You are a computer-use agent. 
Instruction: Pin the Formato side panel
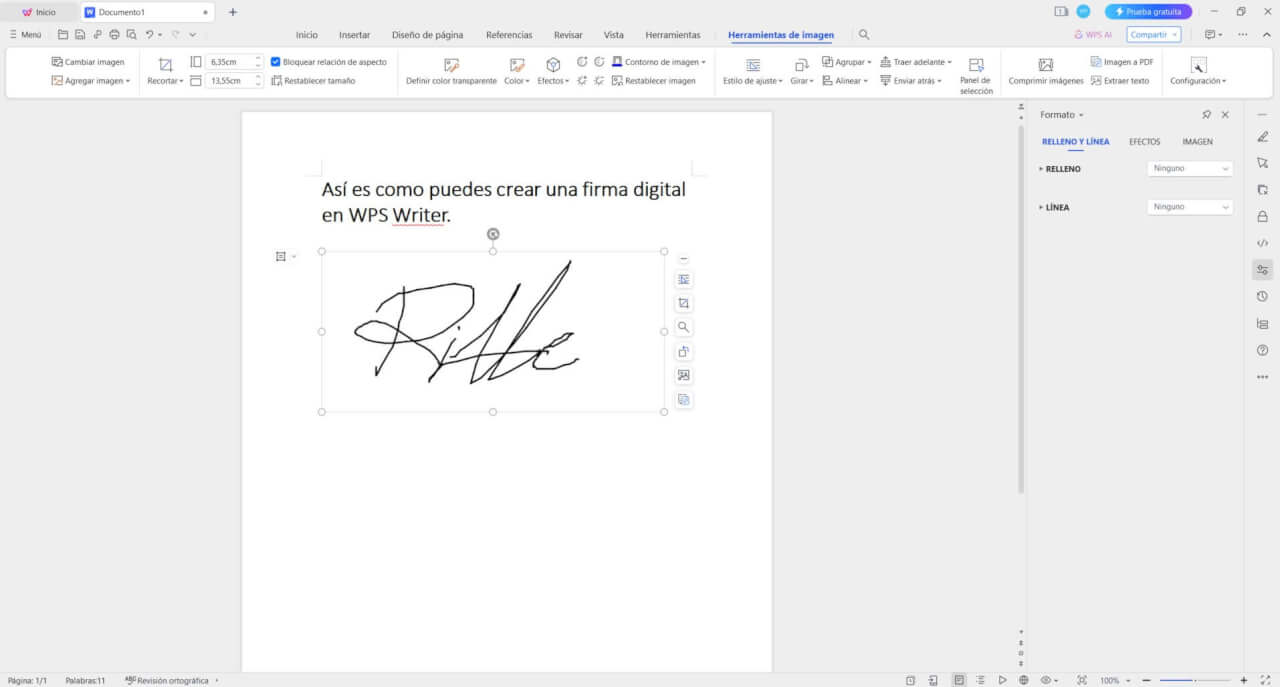(1206, 115)
